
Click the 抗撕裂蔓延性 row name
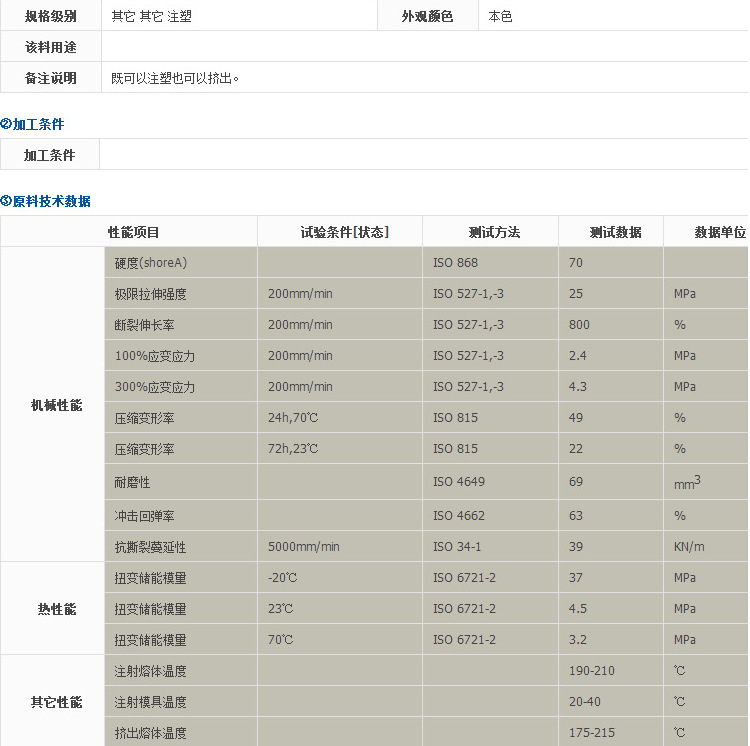click(150, 547)
